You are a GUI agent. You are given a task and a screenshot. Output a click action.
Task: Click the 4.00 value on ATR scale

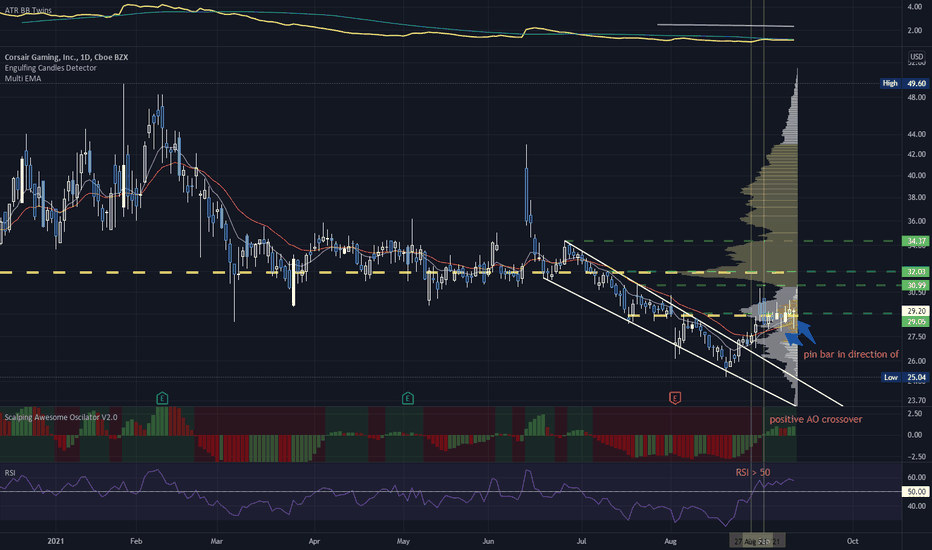tap(915, 7)
